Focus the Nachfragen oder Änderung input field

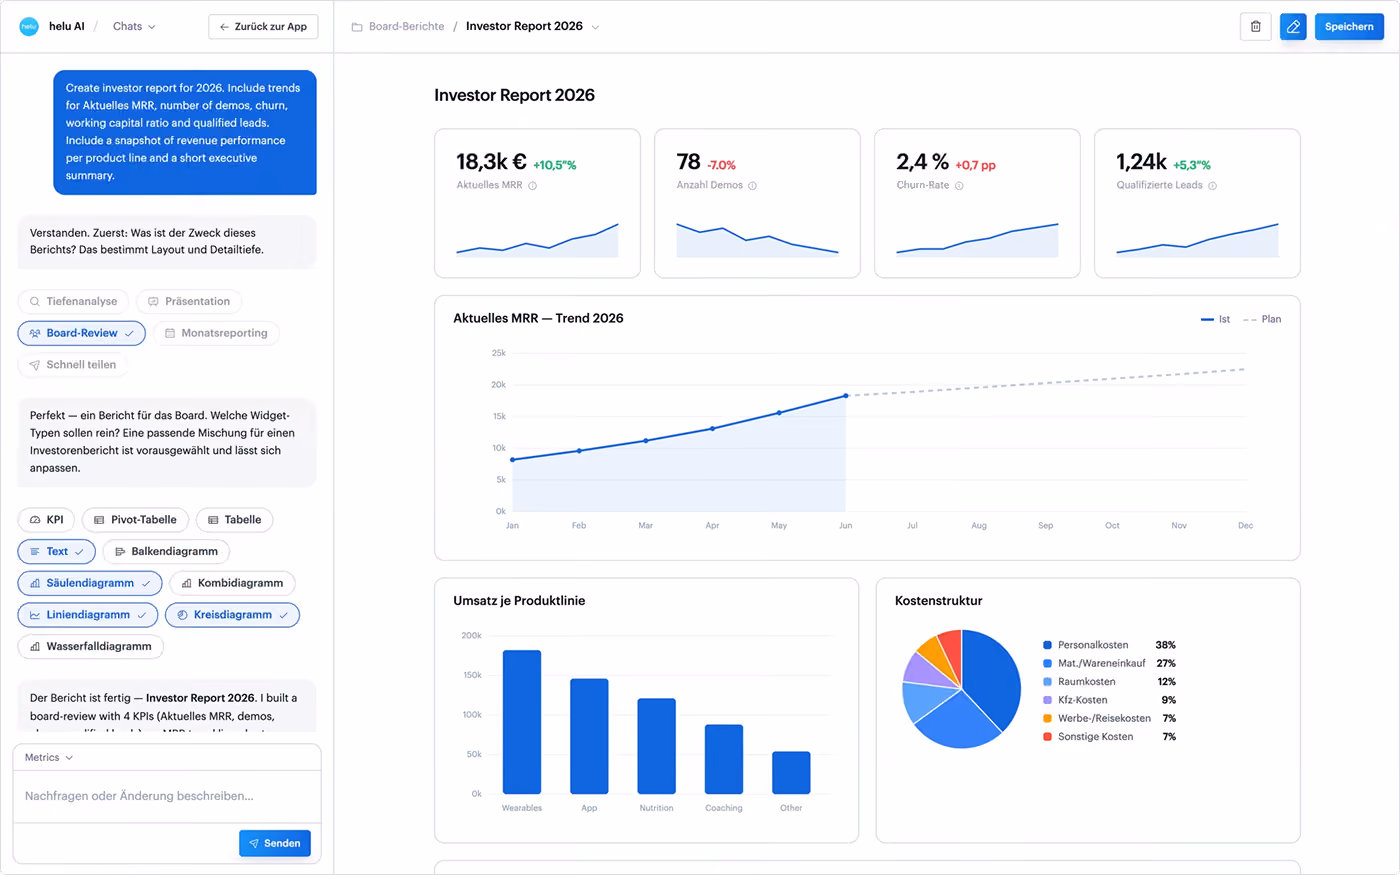click(x=167, y=796)
